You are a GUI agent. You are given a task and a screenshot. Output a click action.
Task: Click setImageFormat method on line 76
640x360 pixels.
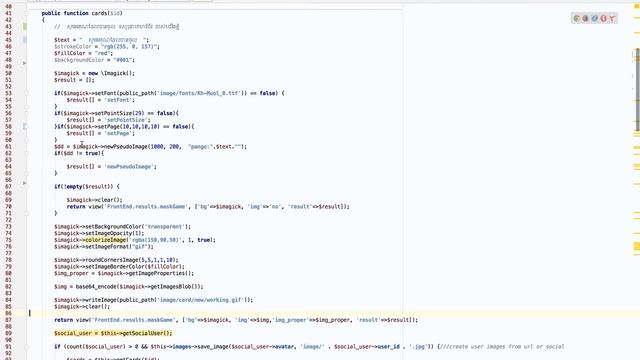[108, 247]
